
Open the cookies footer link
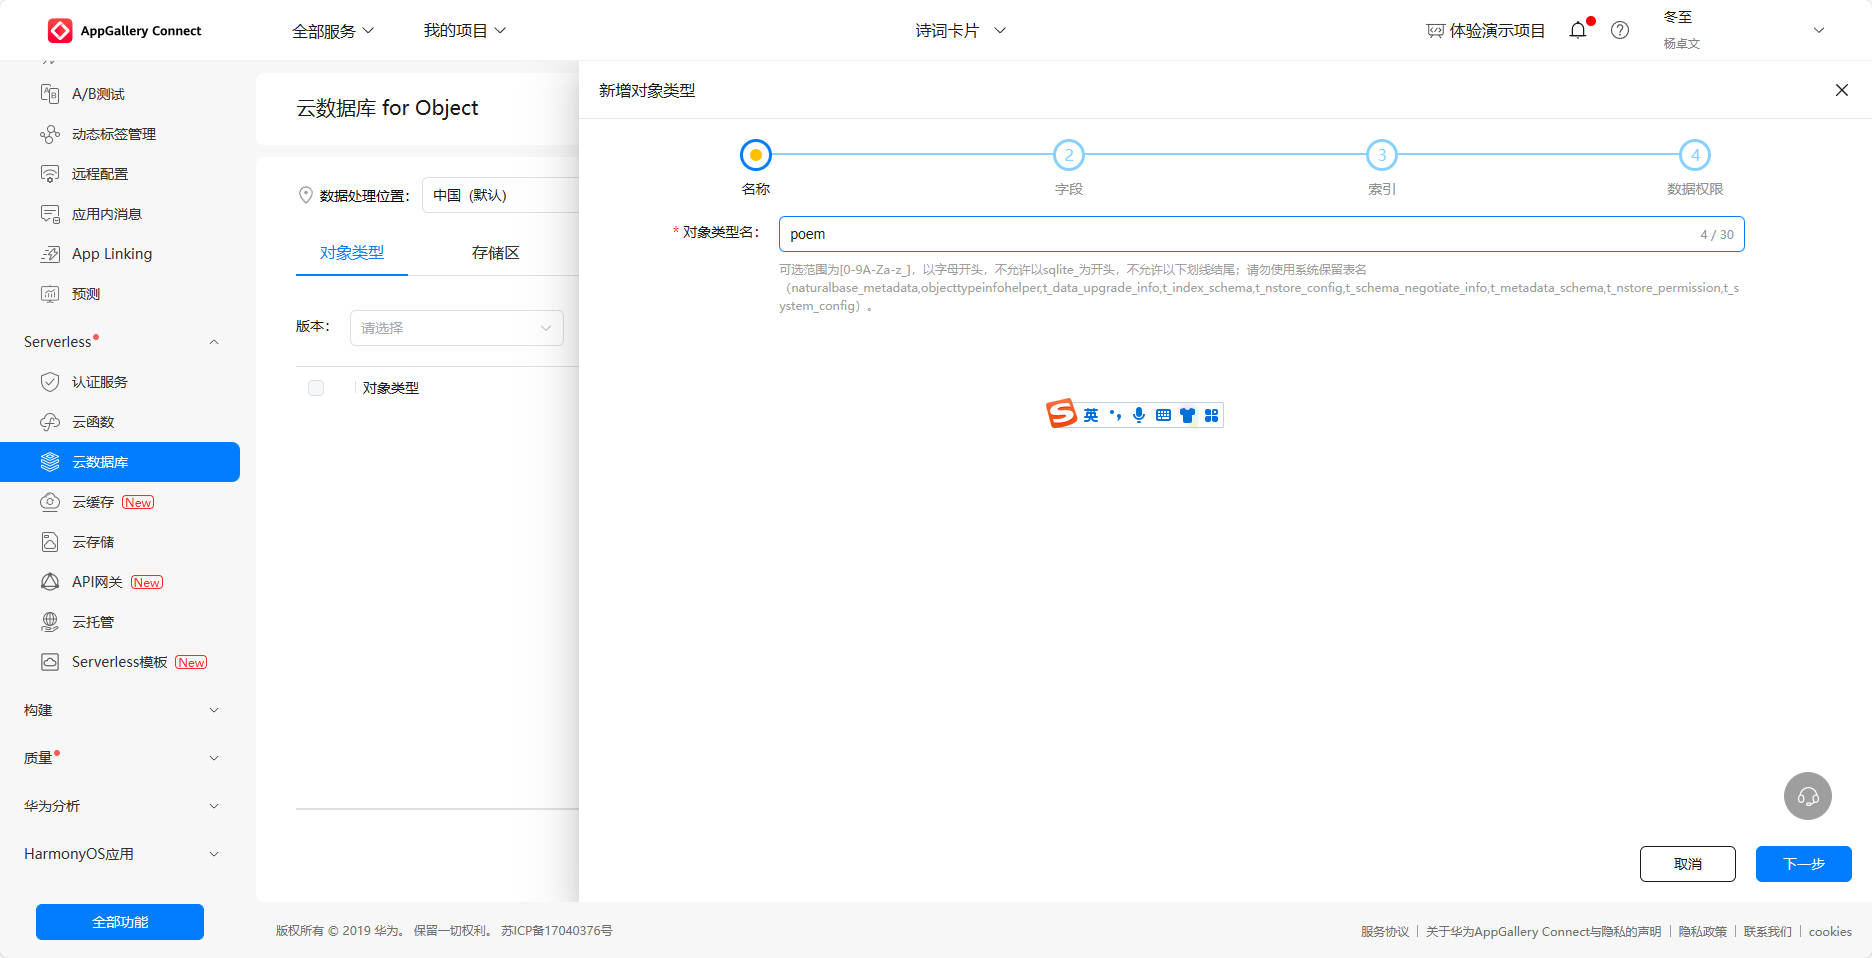[x=1830, y=931]
